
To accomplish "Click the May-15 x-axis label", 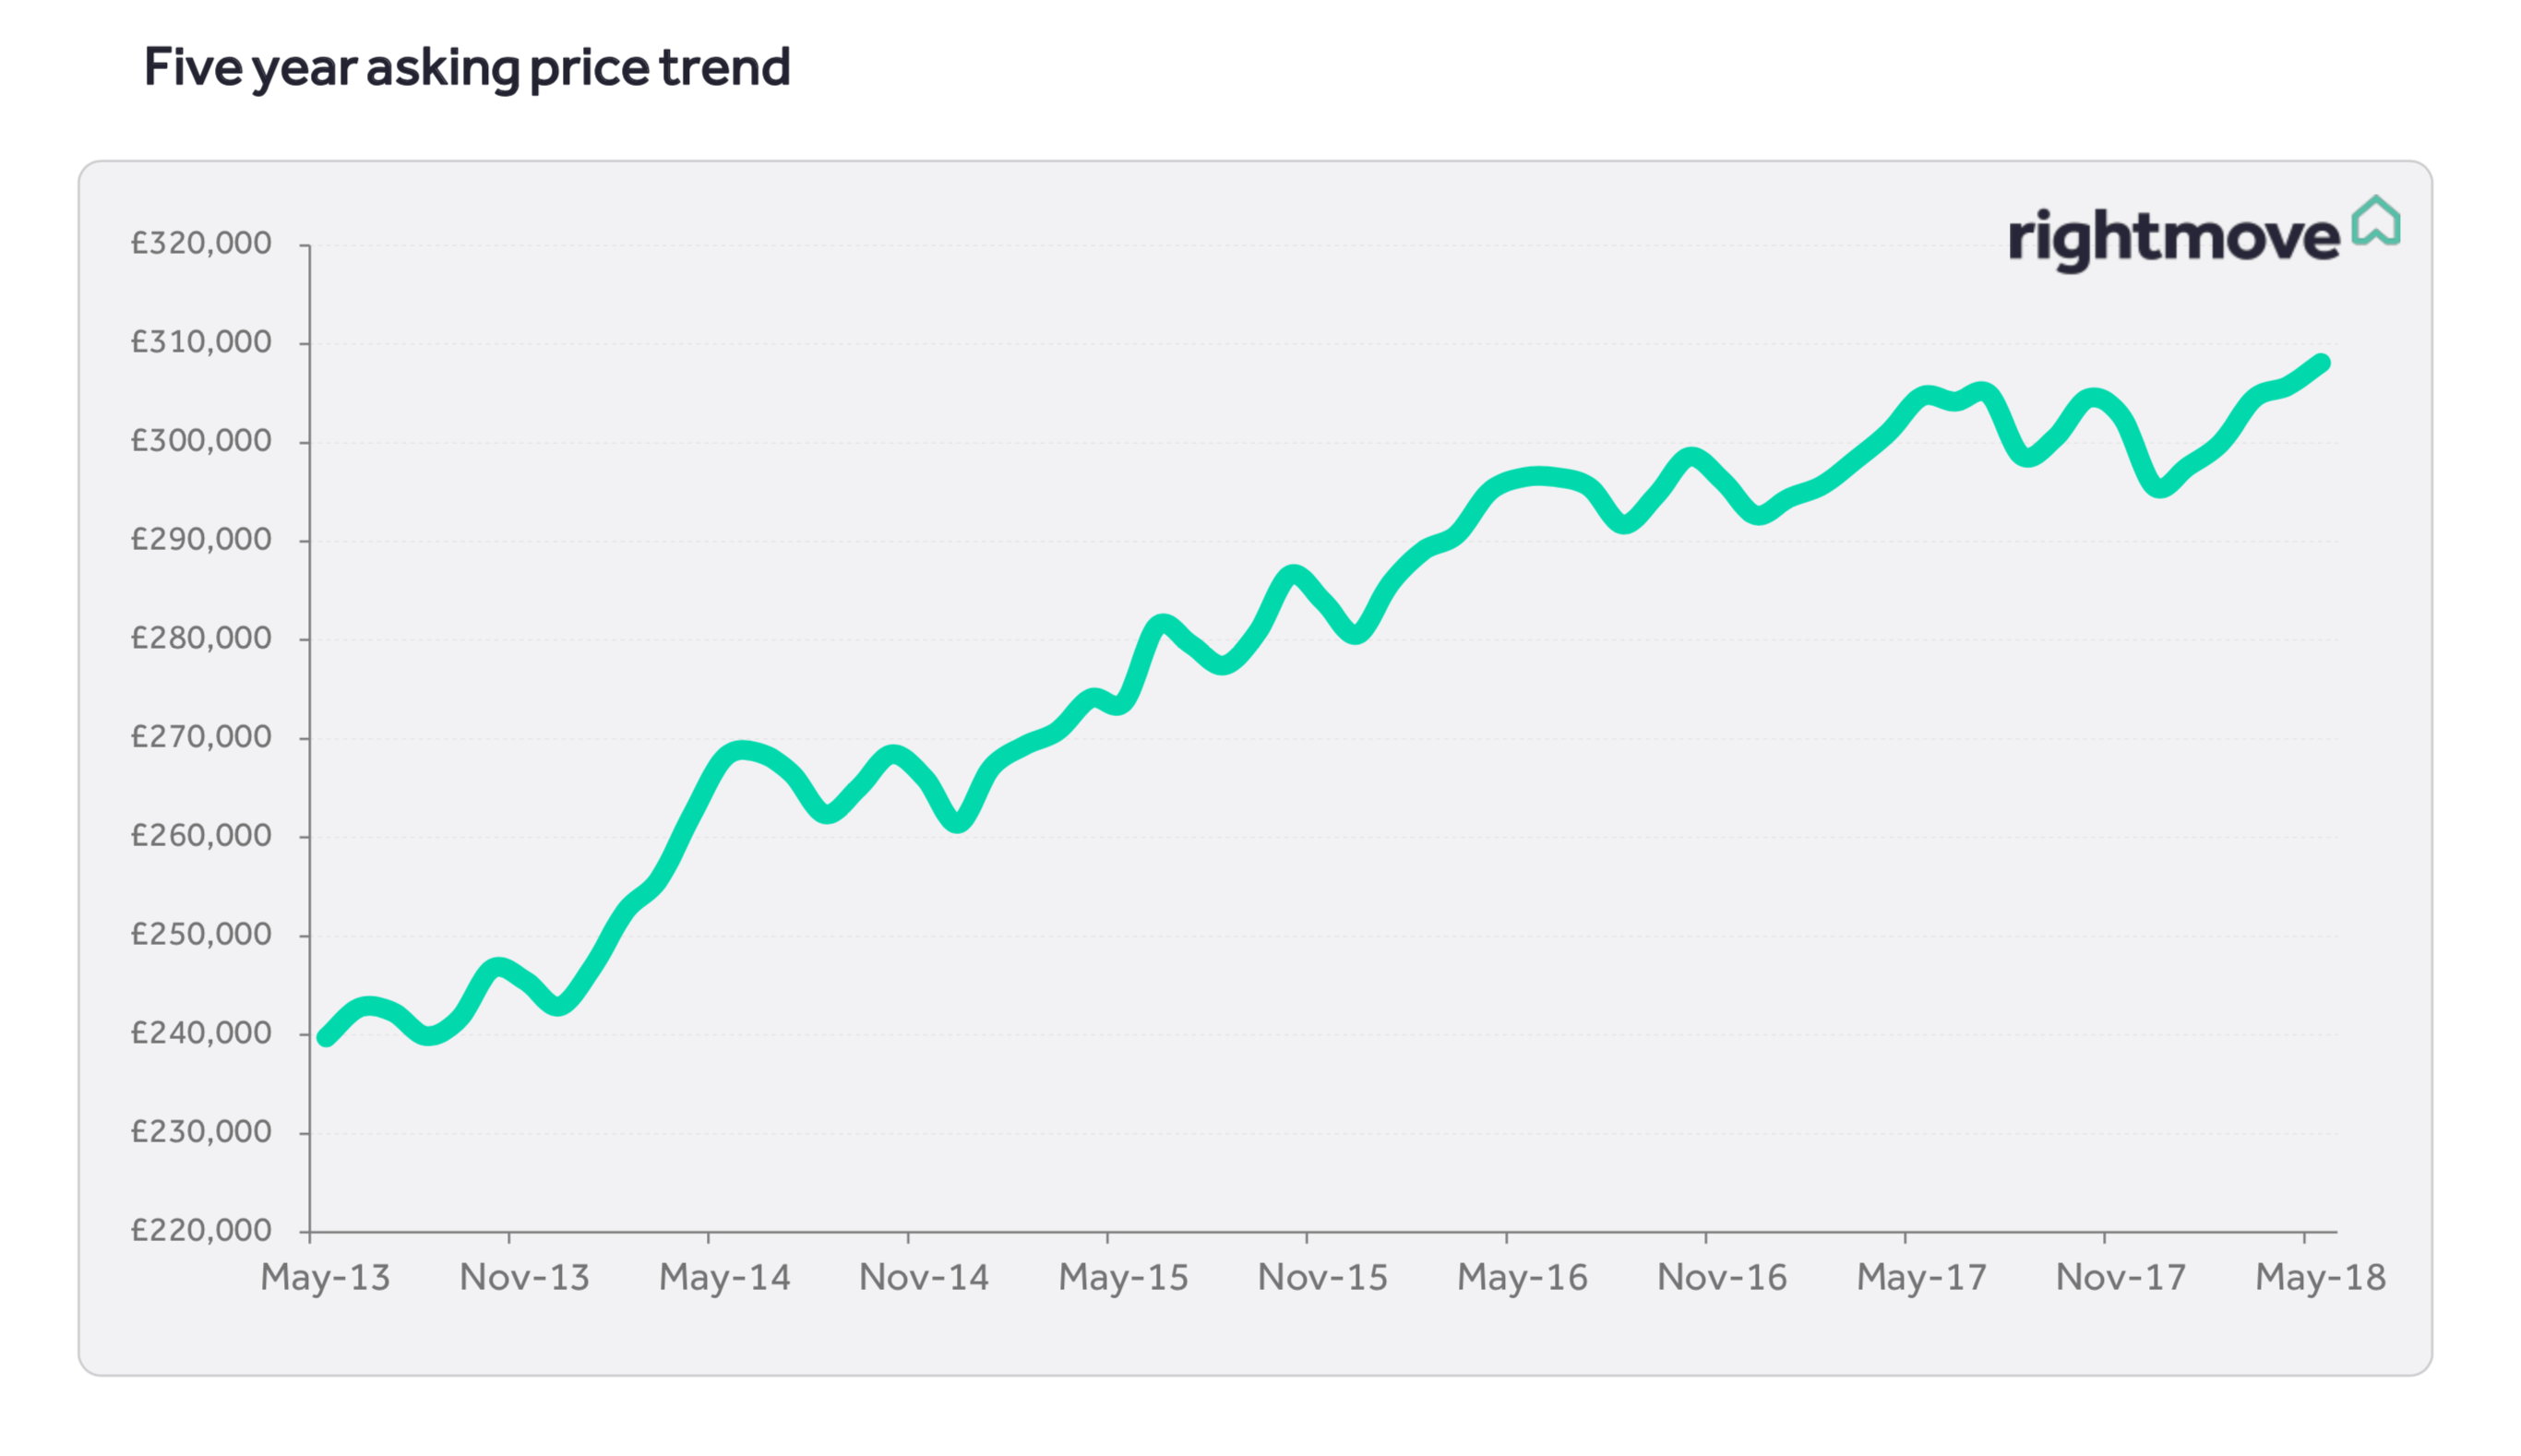I will point(1123,1277).
